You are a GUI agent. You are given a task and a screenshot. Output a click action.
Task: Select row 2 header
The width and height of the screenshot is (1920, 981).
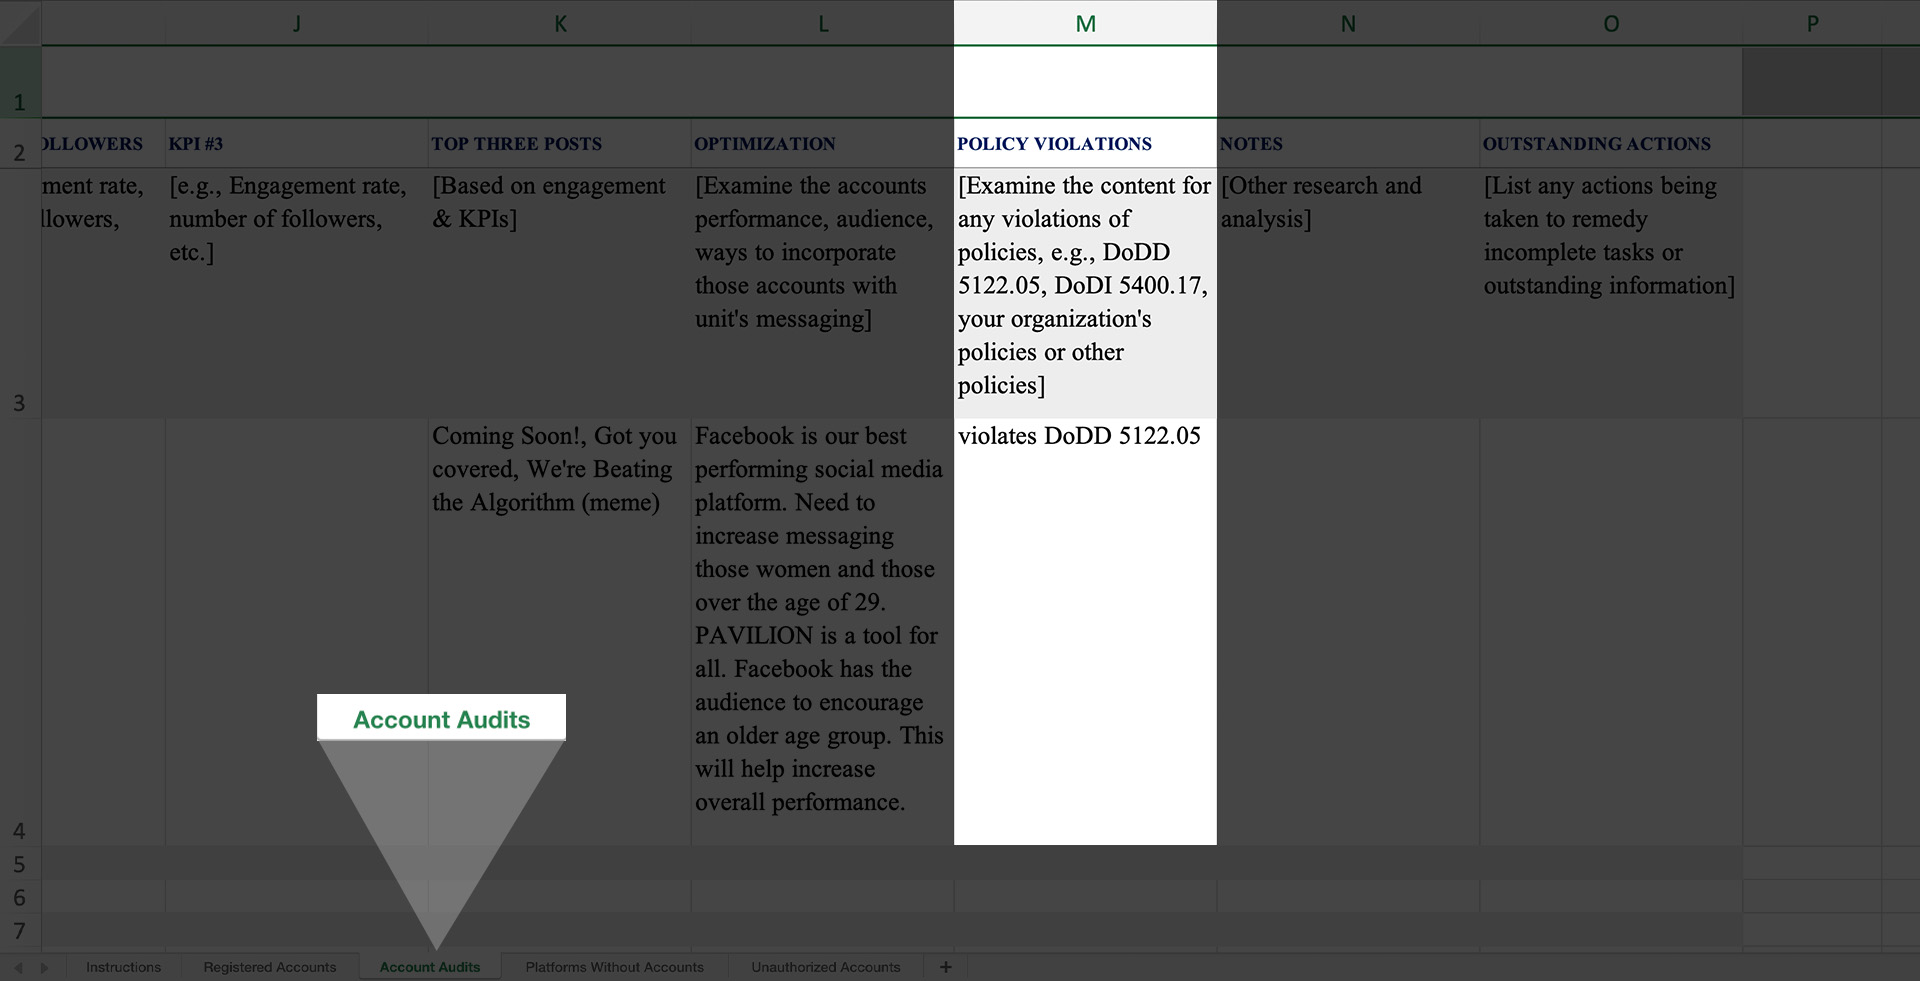(20, 143)
